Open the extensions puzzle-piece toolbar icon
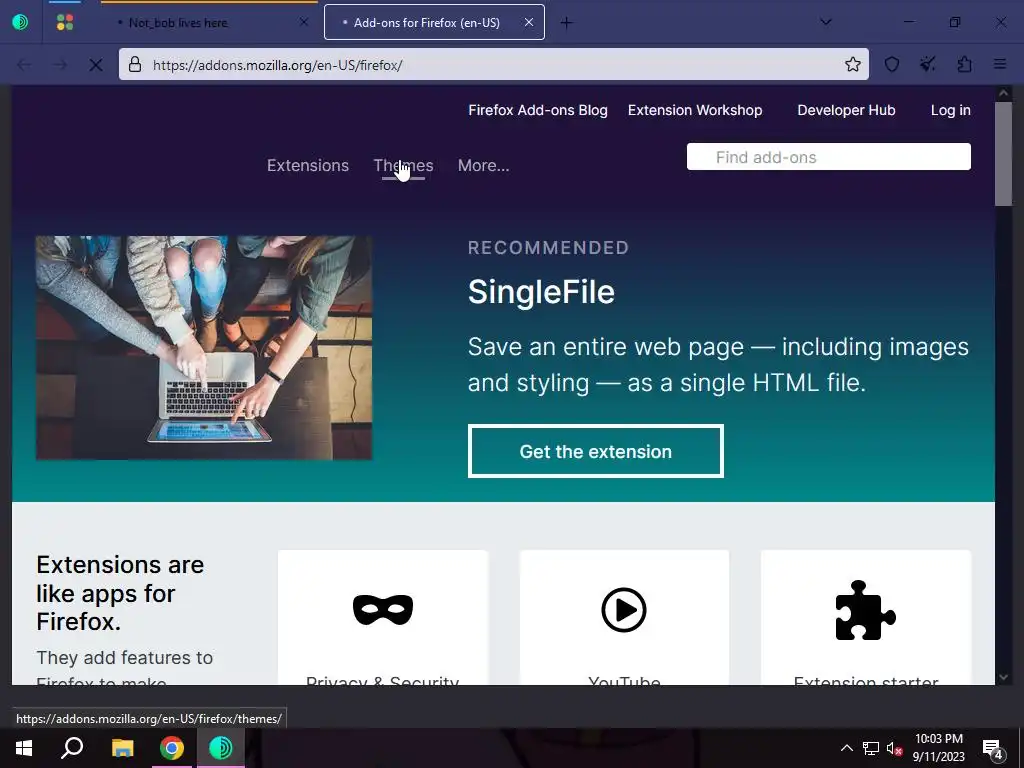Screen dimensions: 1024x768 click(964, 65)
